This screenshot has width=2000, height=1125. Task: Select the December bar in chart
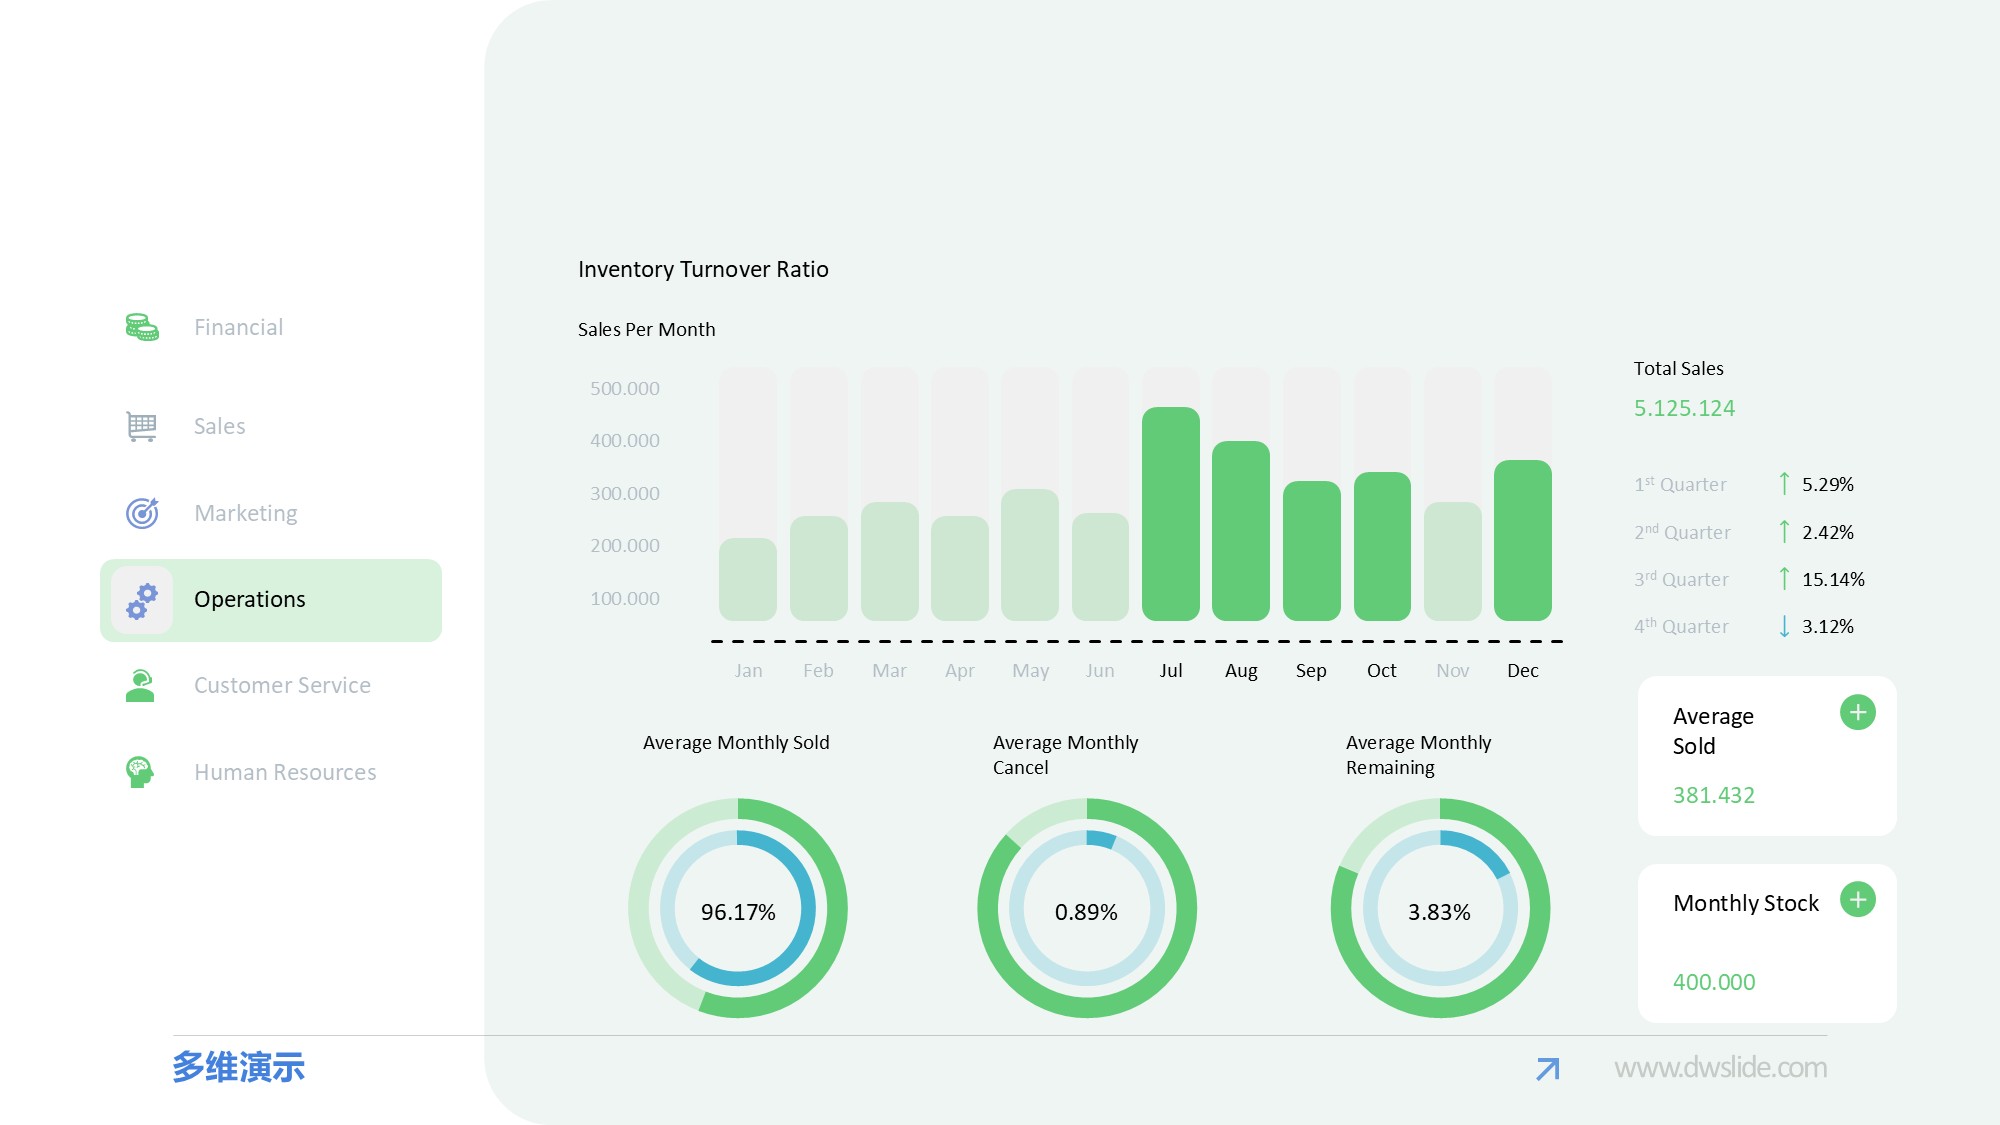(1522, 540)
